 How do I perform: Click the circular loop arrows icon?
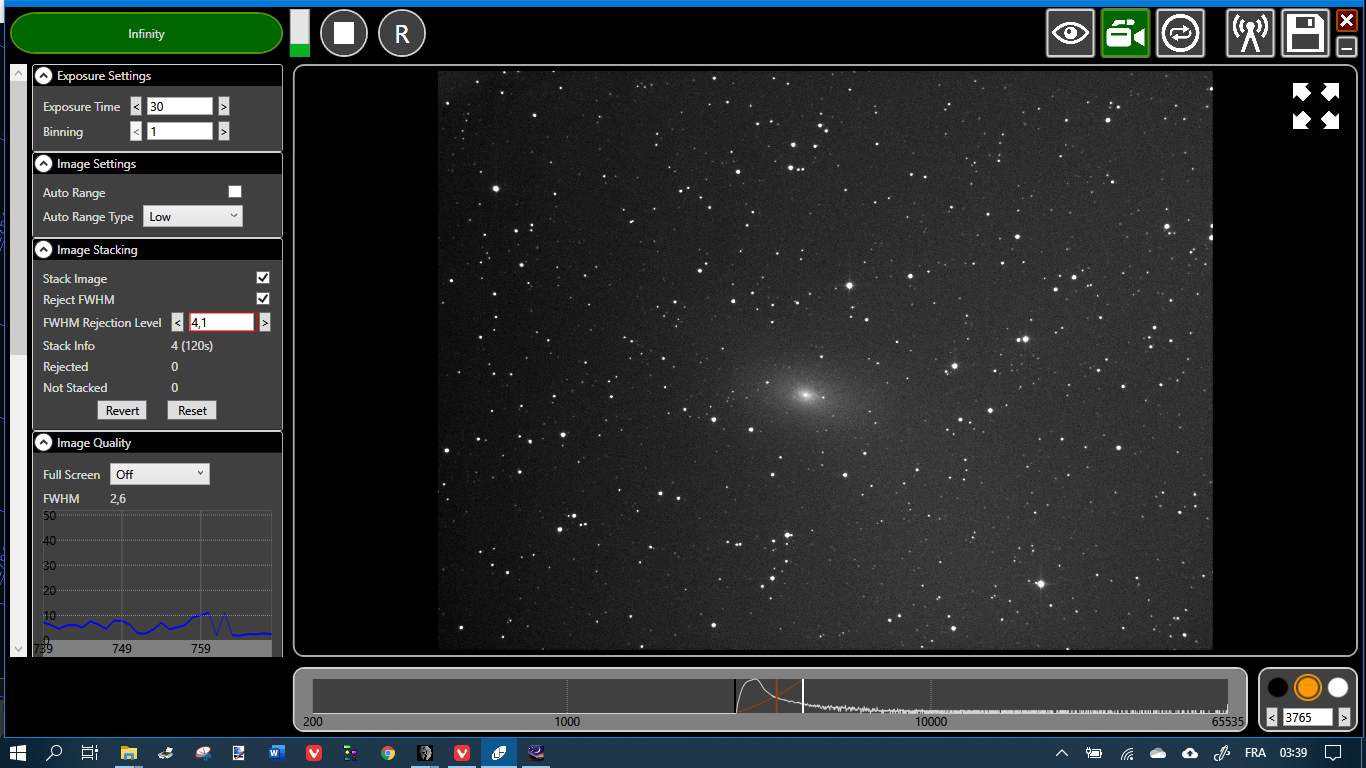tap(1180, 33)
